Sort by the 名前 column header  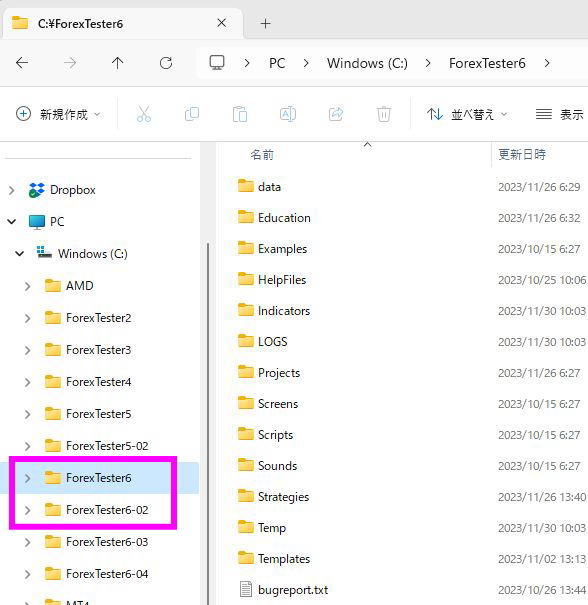pos(262,155)
